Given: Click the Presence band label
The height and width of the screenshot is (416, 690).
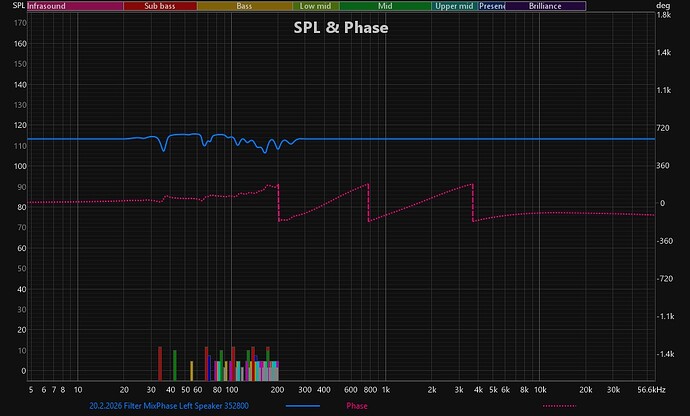Looking at the screenshot, I should [492, 6].
